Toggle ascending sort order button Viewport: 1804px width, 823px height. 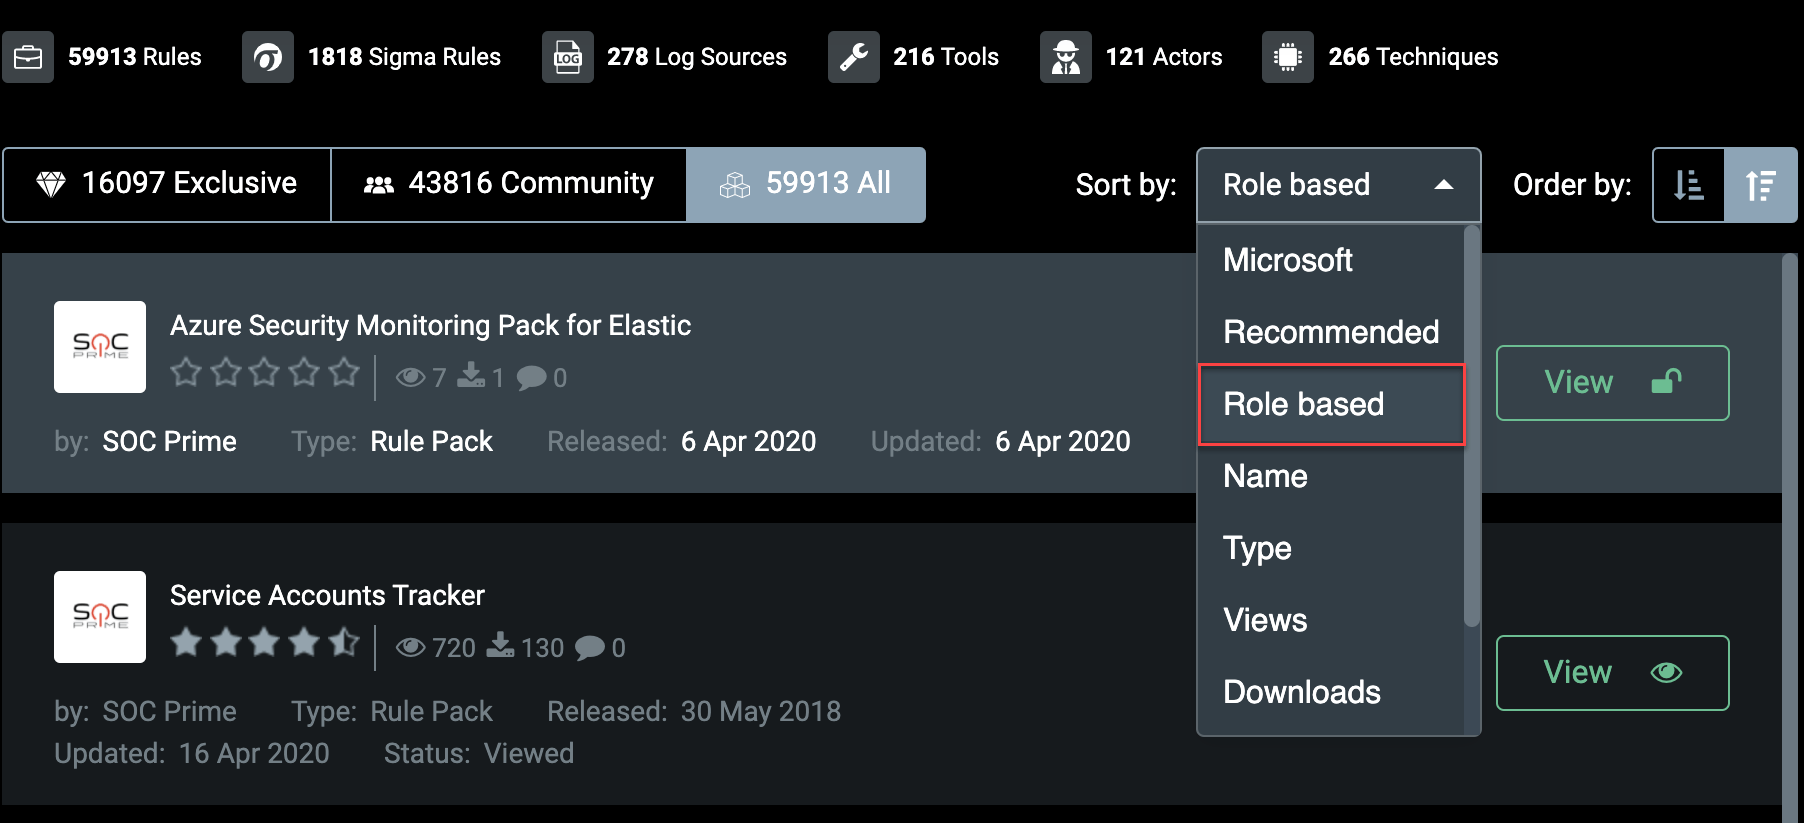tap(1689, 185)
